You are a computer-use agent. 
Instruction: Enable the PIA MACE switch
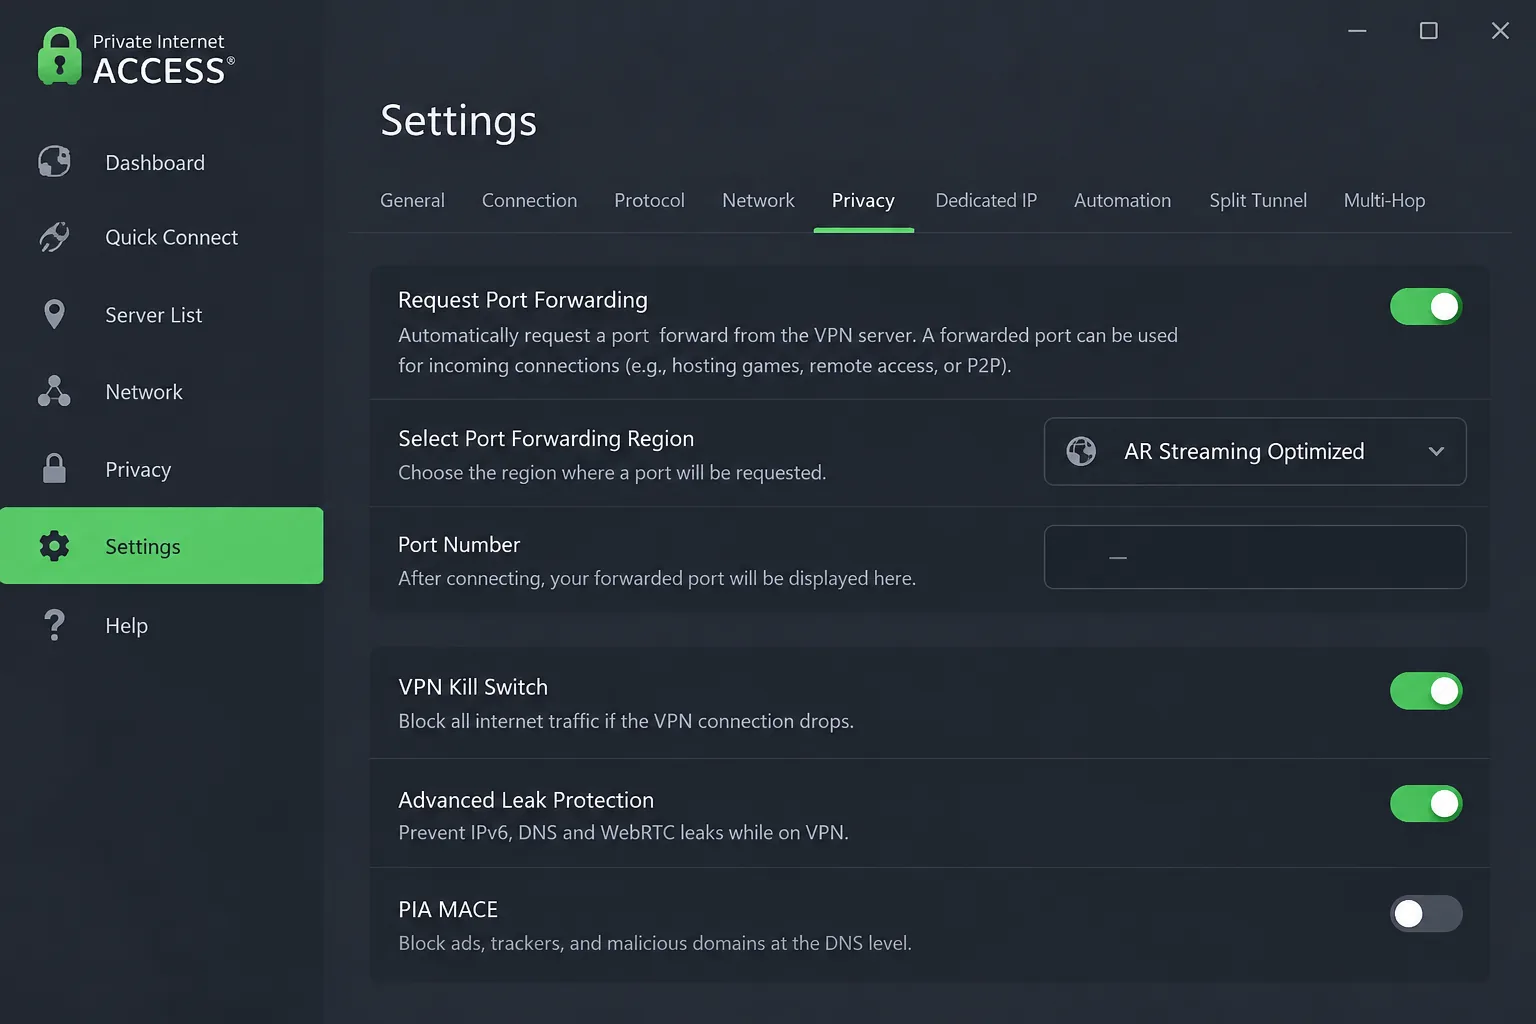coord(1426,913)
